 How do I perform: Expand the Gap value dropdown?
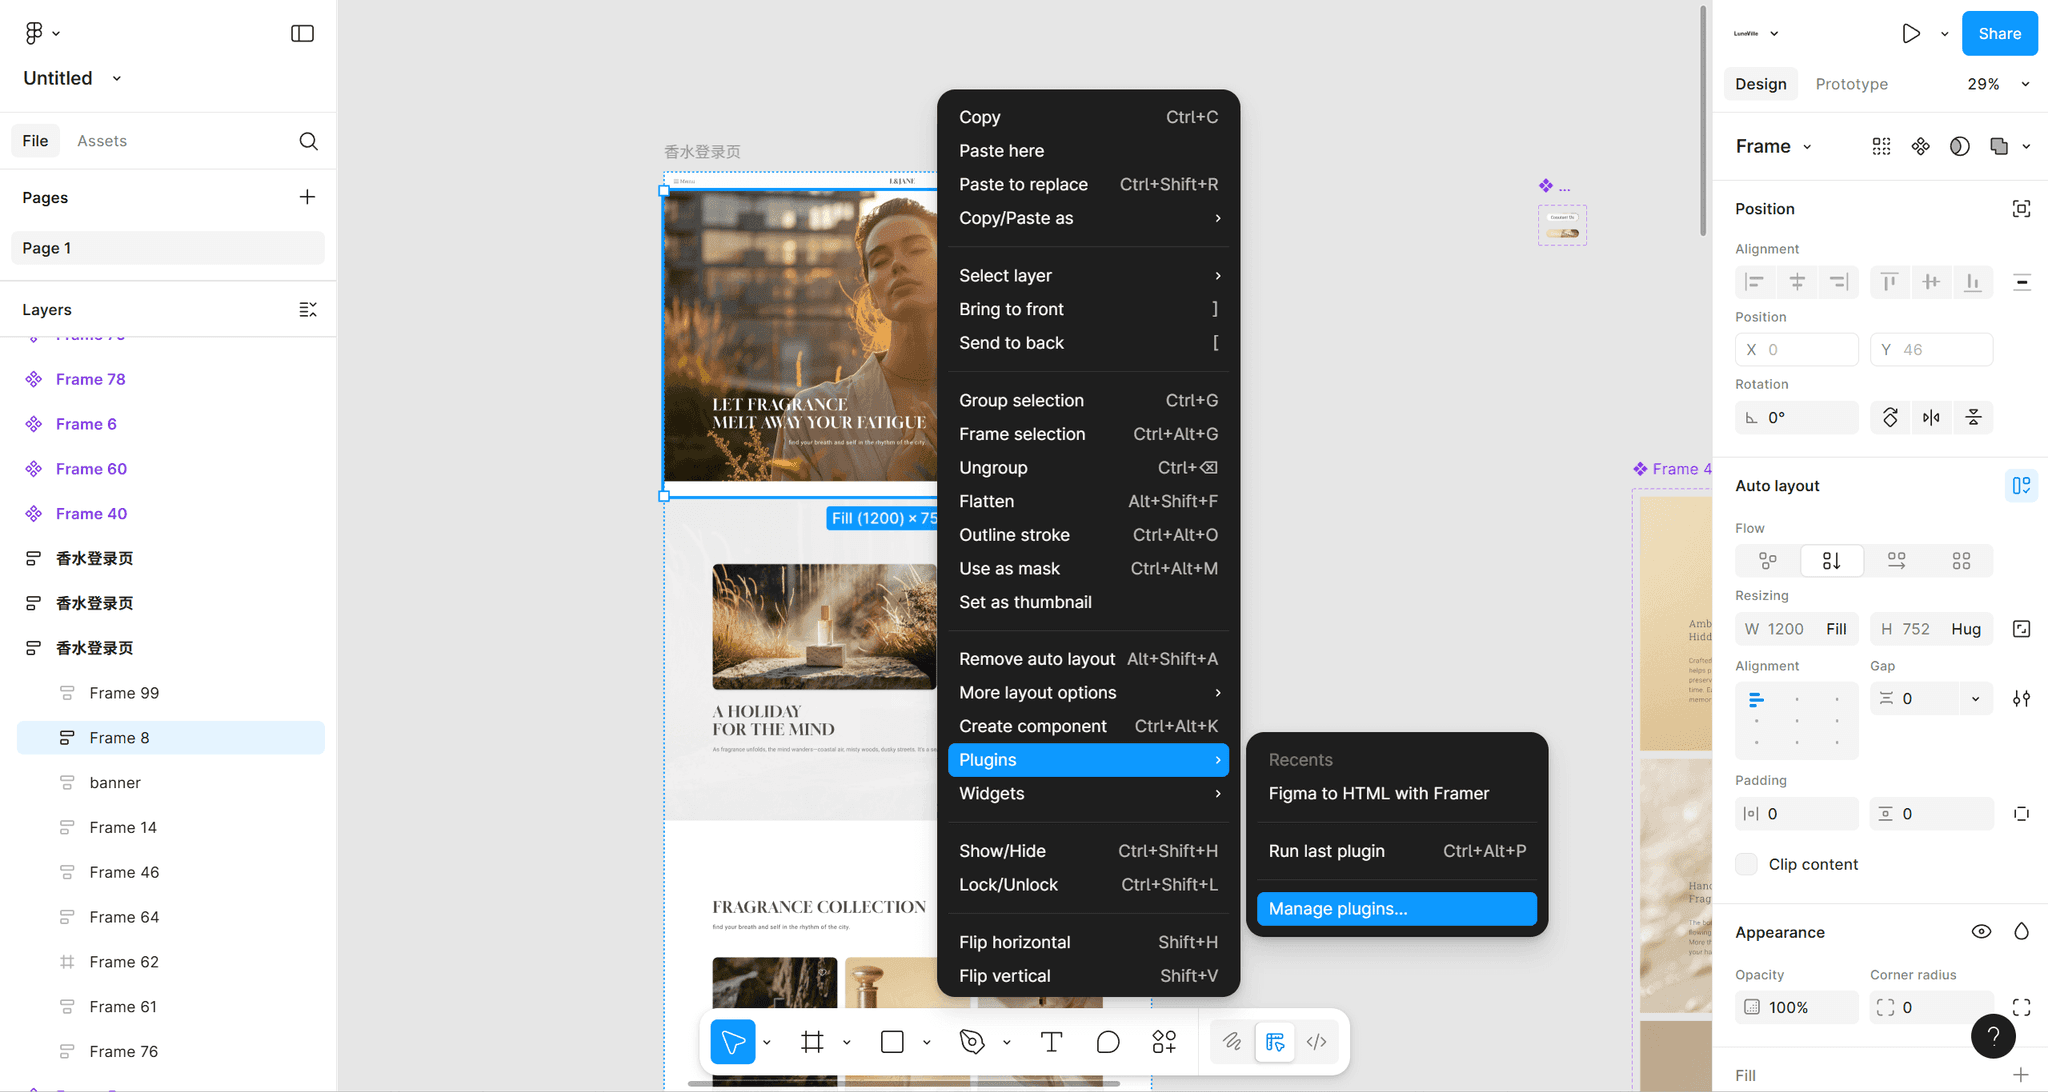click(x=1975, y=699)
